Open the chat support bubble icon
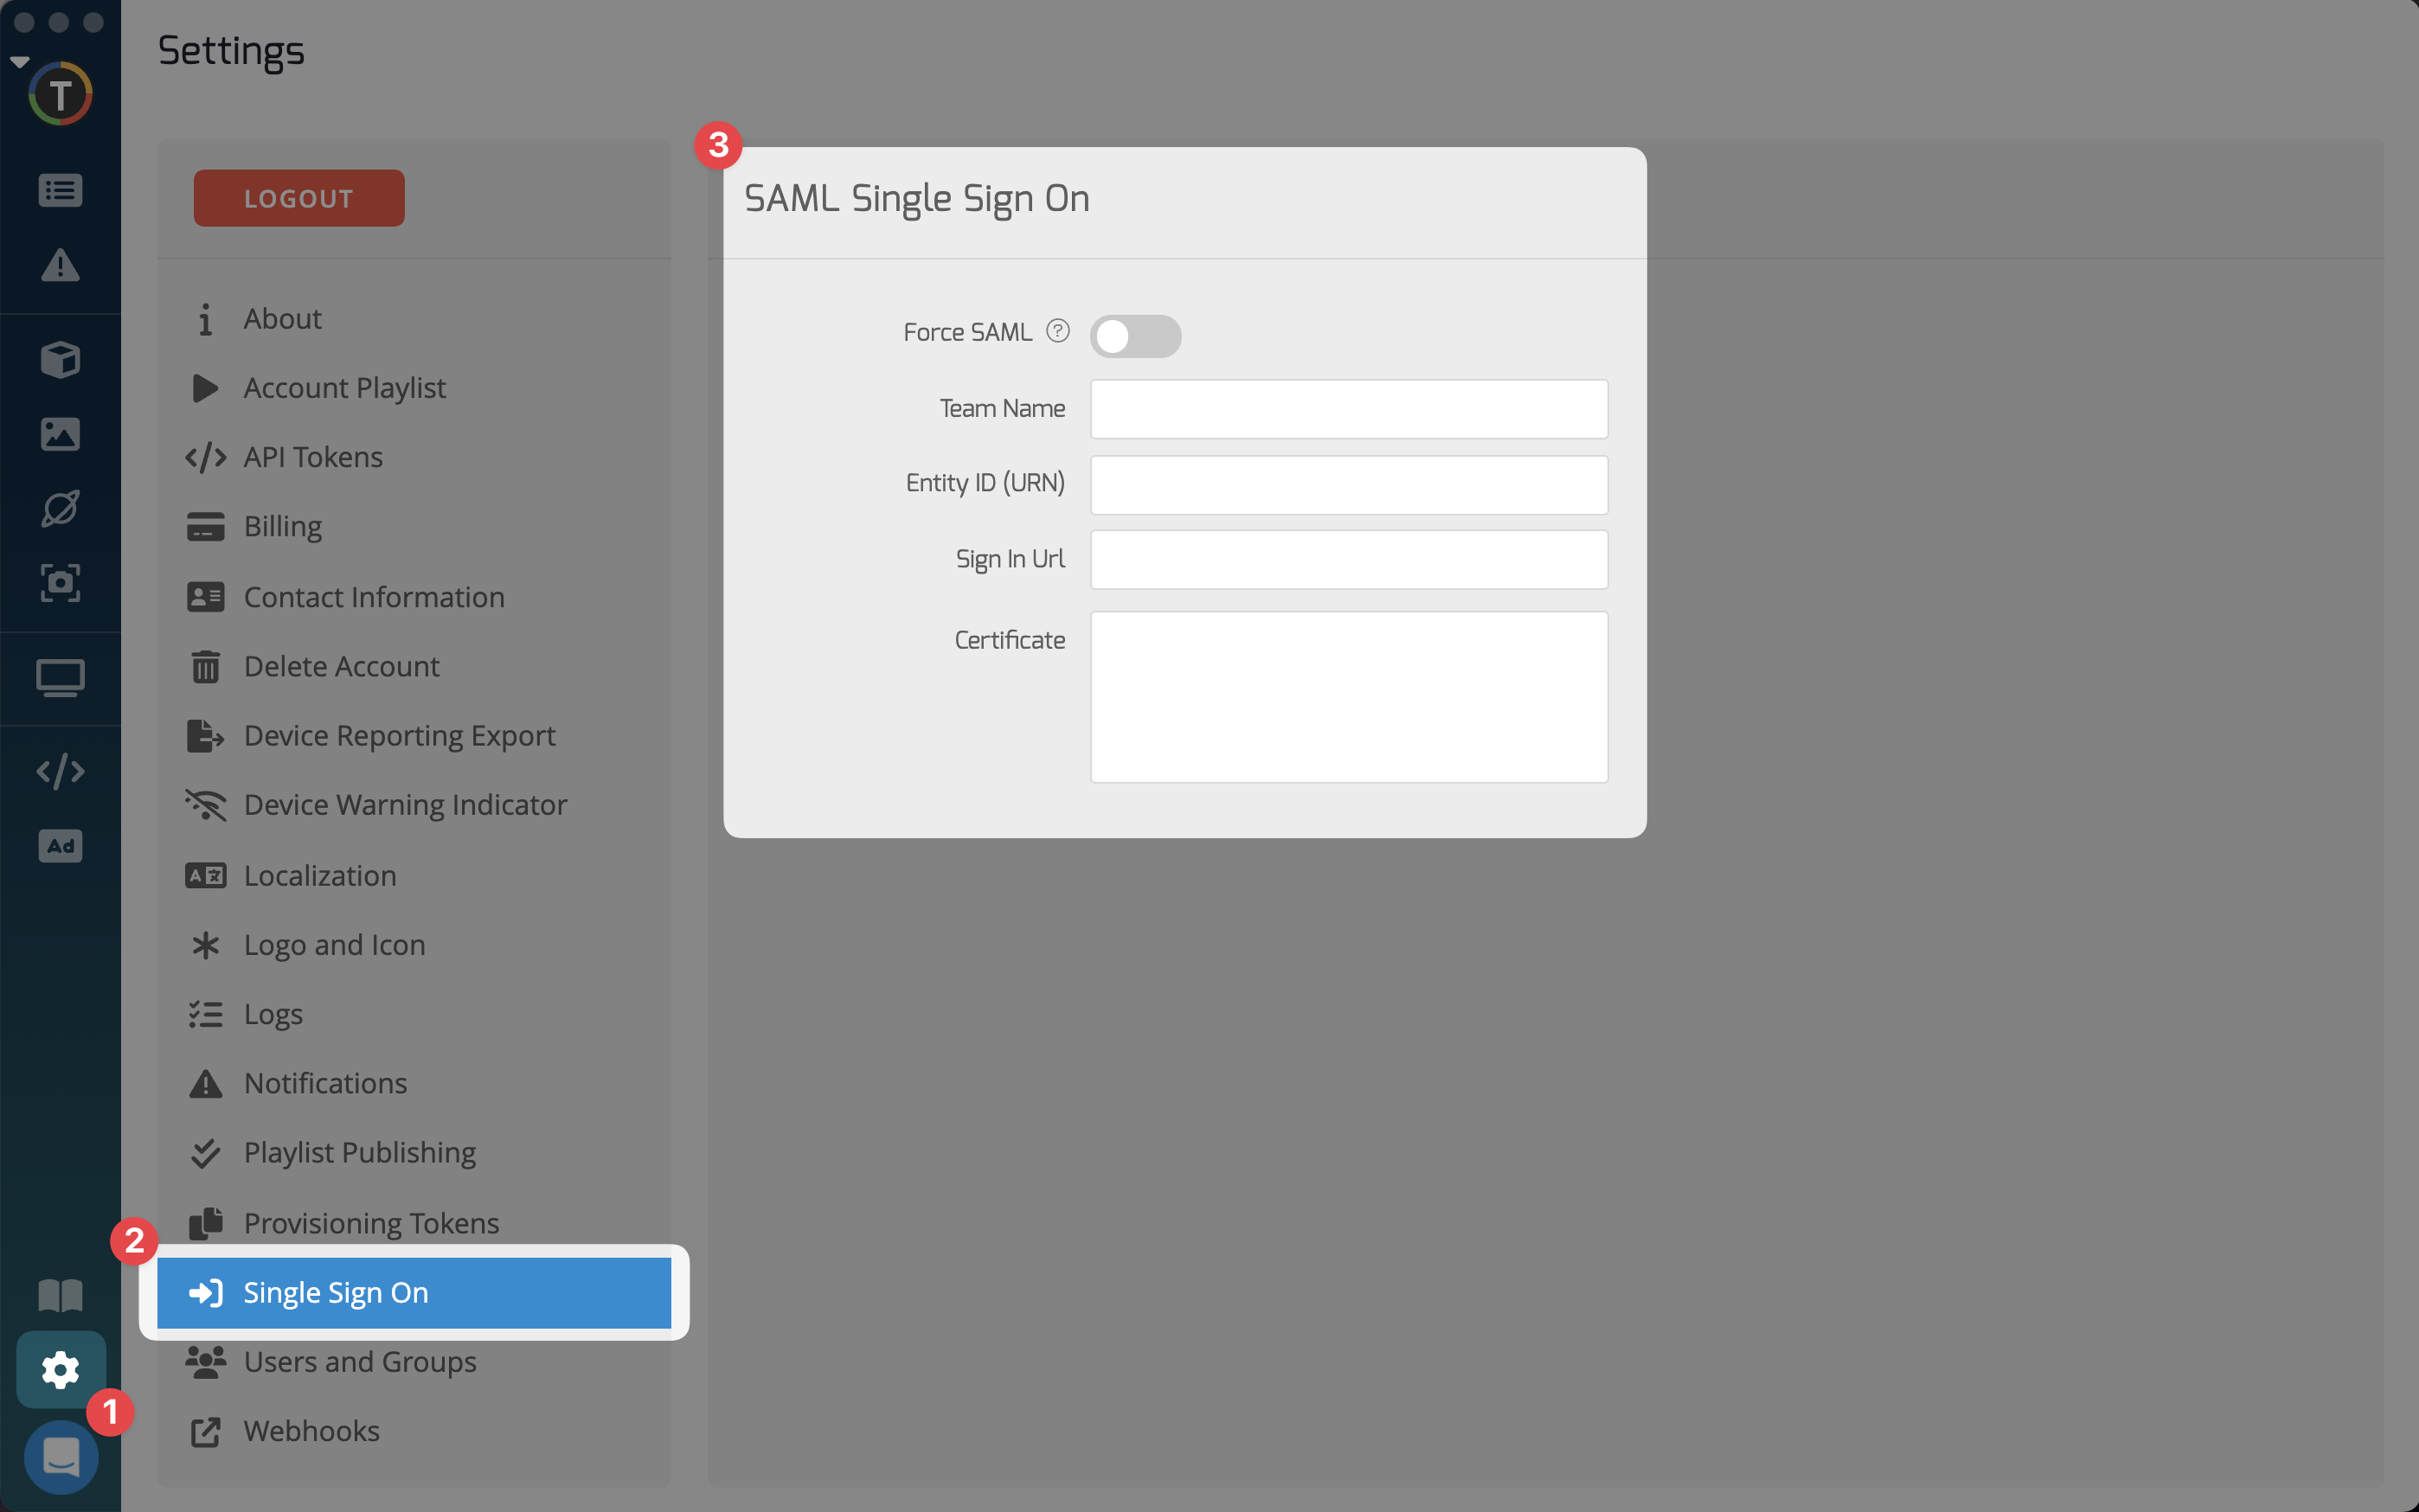Image resolution: width=2419 pixels, height=1512 pixels. pyautogui.click(x=60, y=1456)
